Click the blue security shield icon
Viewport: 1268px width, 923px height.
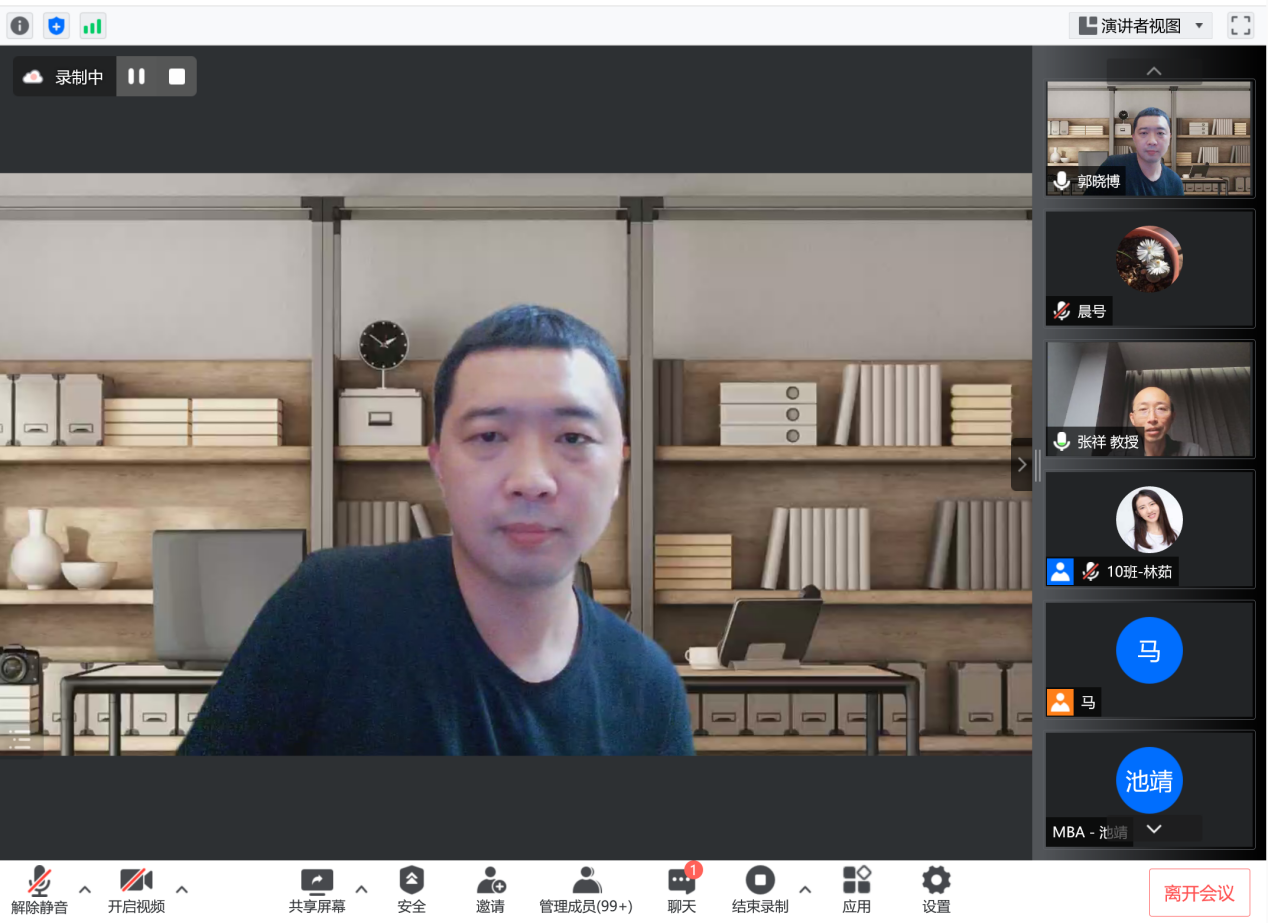tap(56, 26)
